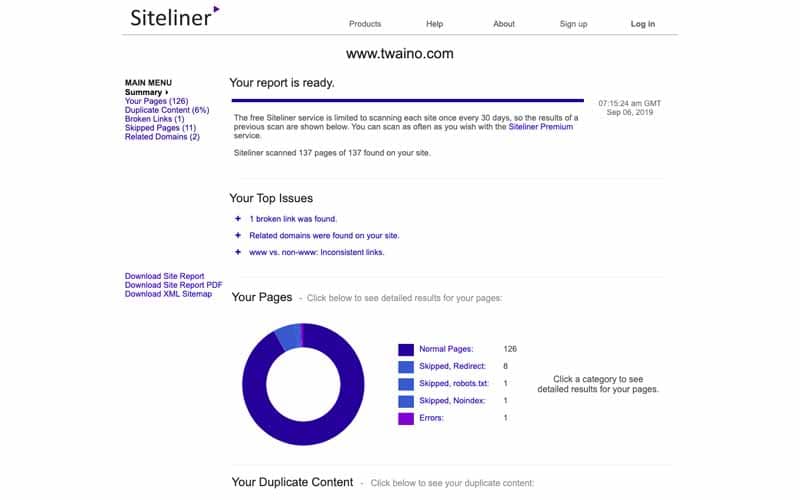Go to the About page
This screenshot has width=800, height=500.
[x=504, y=24]
